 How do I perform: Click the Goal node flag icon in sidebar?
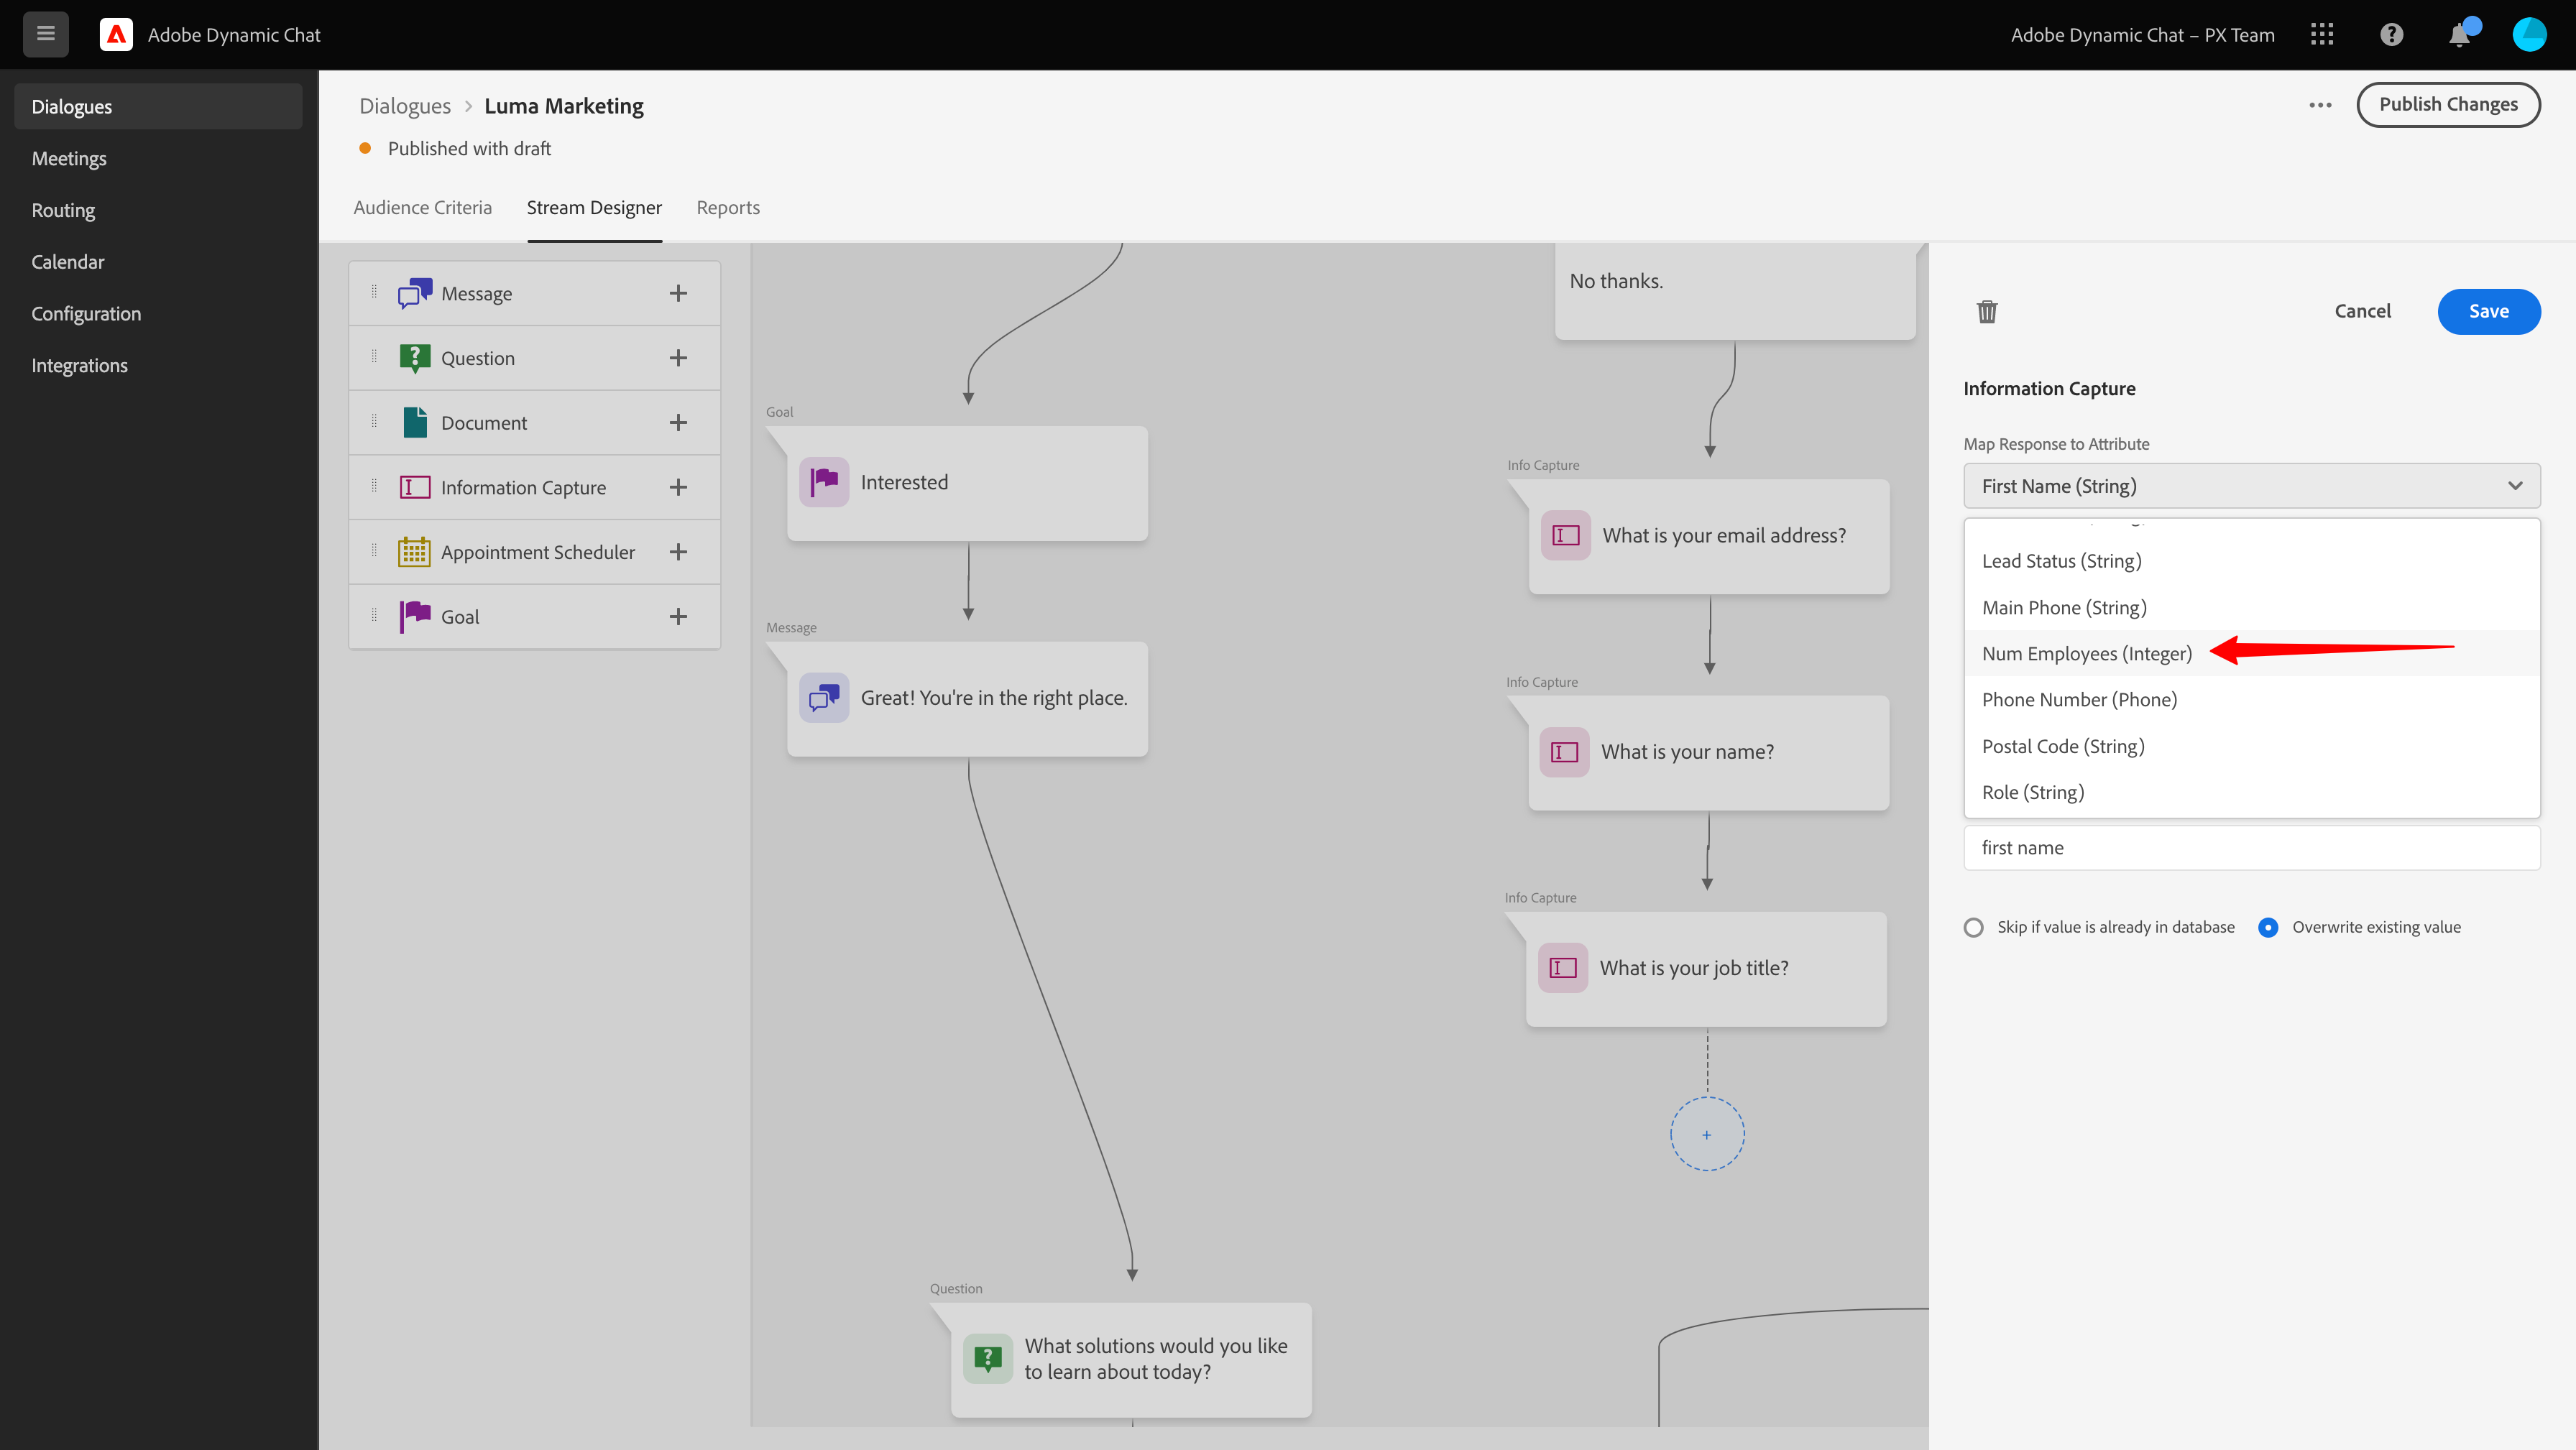pyautogui.click(x=414, y=615)
